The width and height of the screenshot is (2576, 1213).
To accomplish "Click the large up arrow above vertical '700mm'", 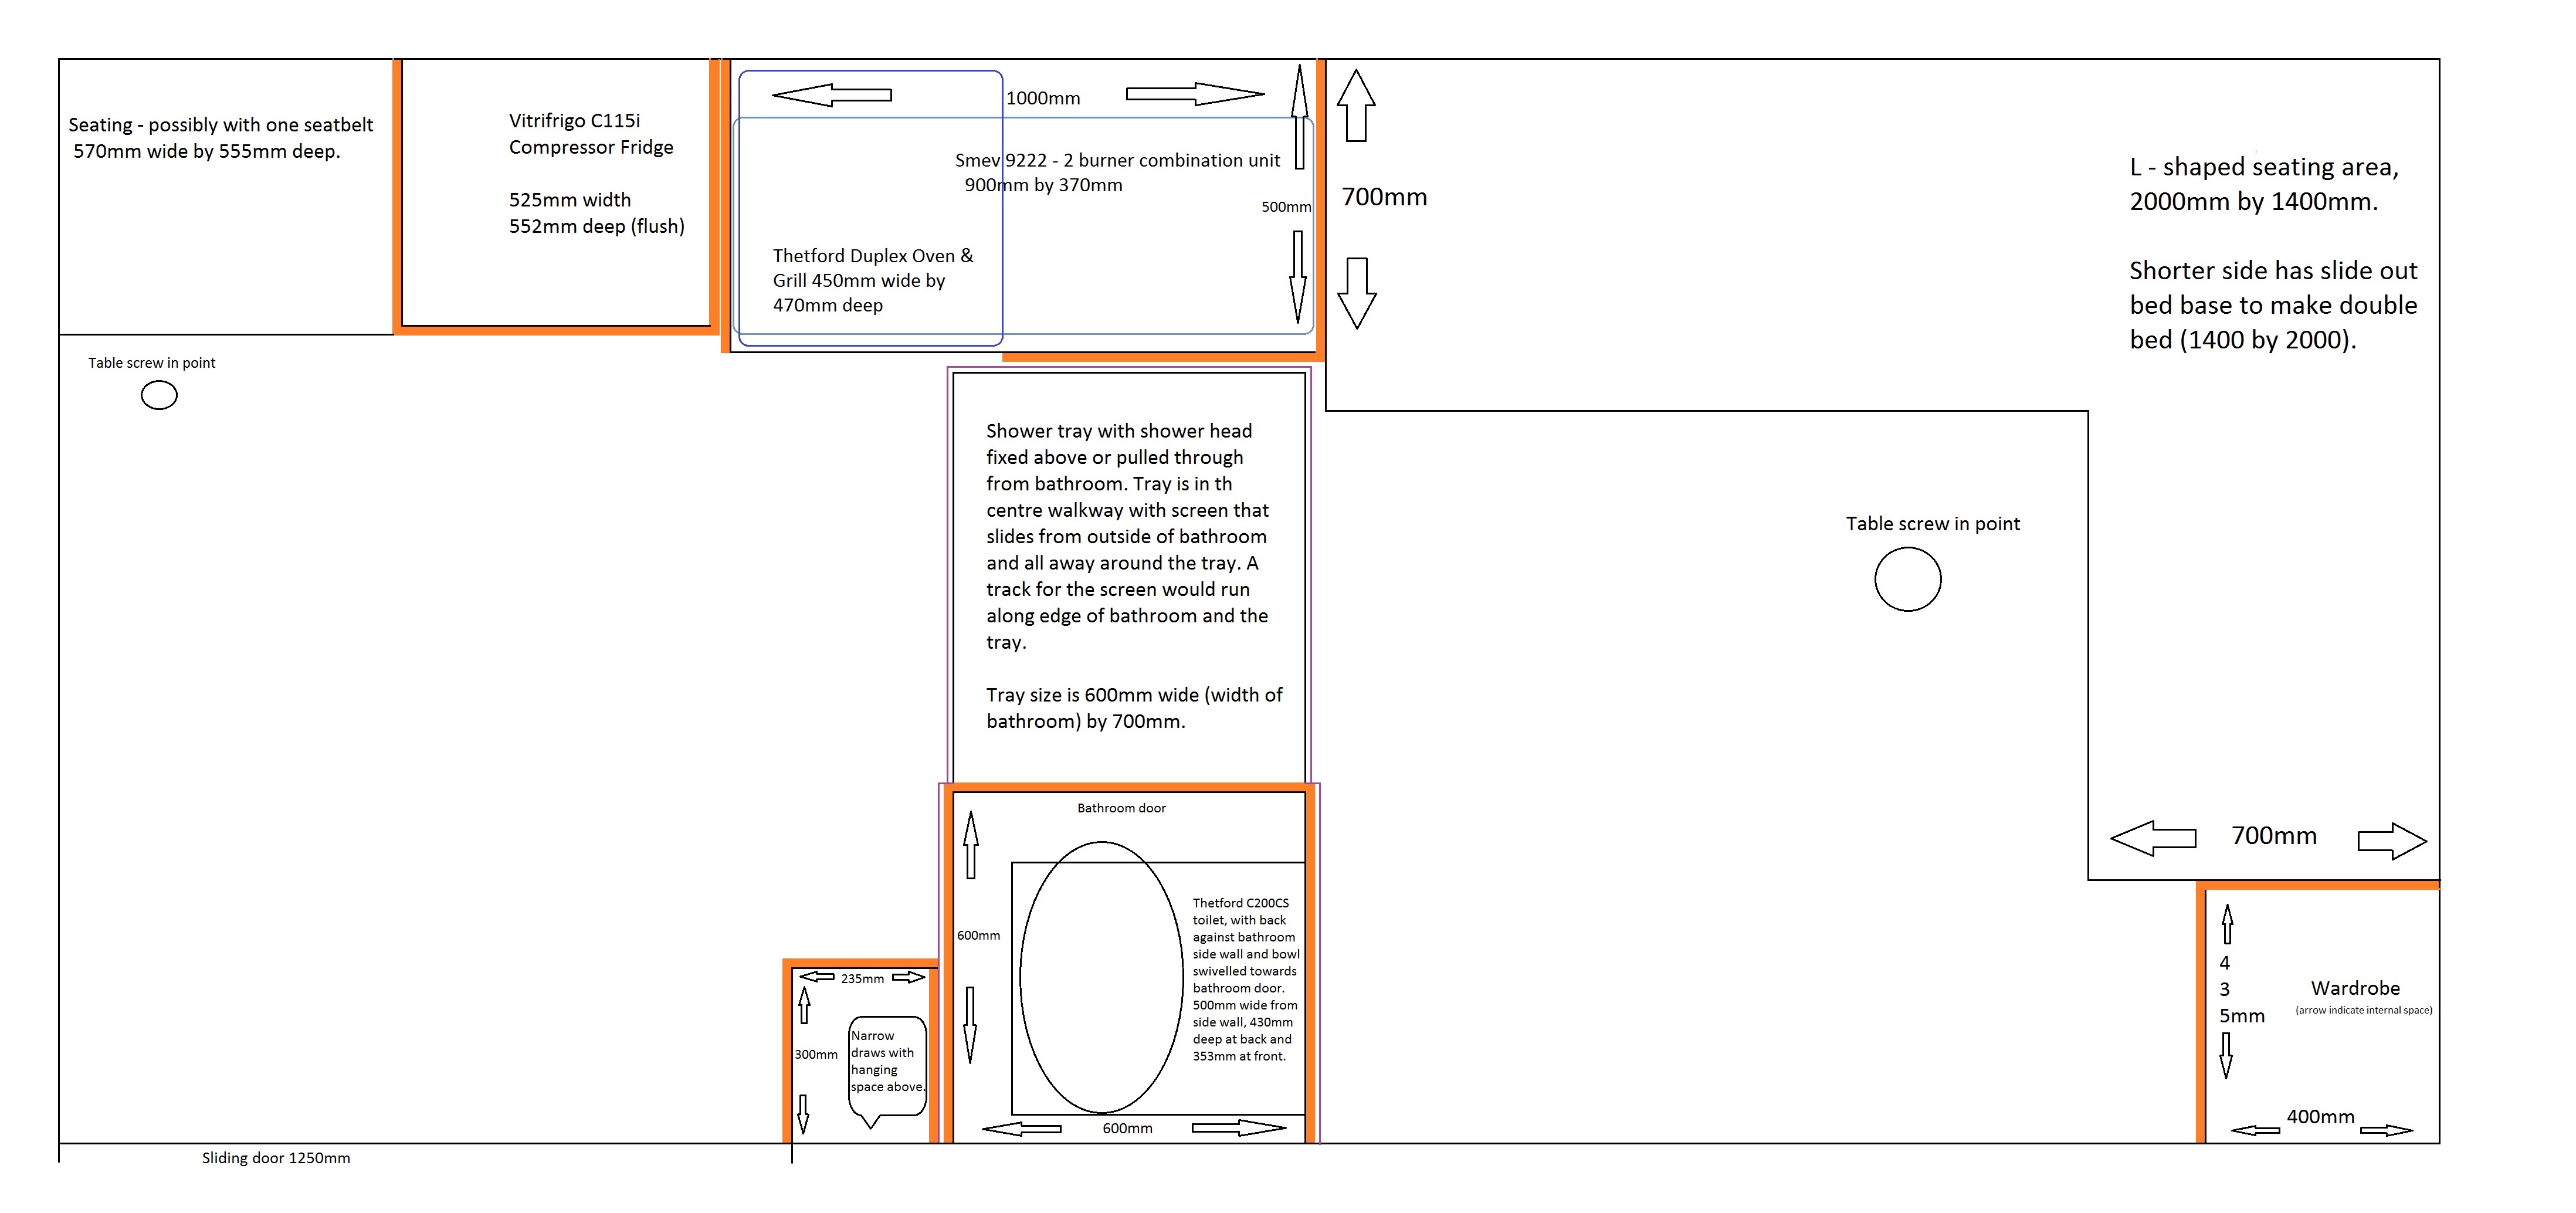I will [x=1356, y=105].
